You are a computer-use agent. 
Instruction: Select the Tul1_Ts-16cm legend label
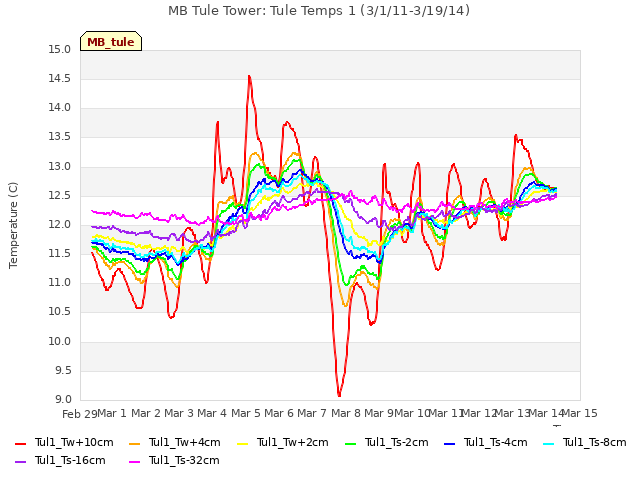tap(70, 460)
